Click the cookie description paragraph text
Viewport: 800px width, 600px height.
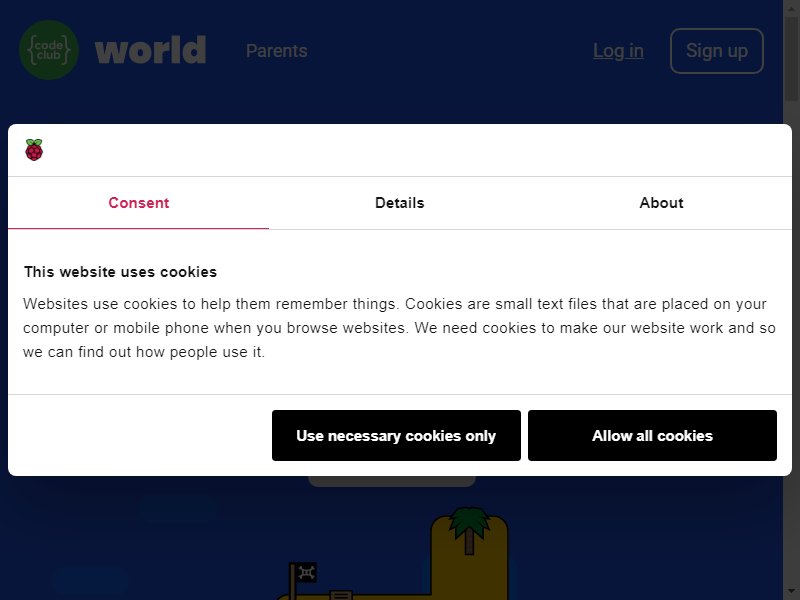399,328
